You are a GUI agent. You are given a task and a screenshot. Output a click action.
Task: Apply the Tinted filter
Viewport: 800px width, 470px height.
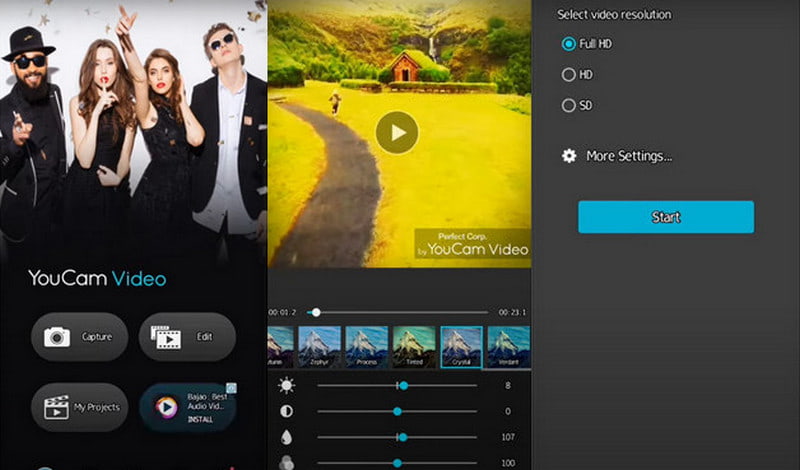414,347
